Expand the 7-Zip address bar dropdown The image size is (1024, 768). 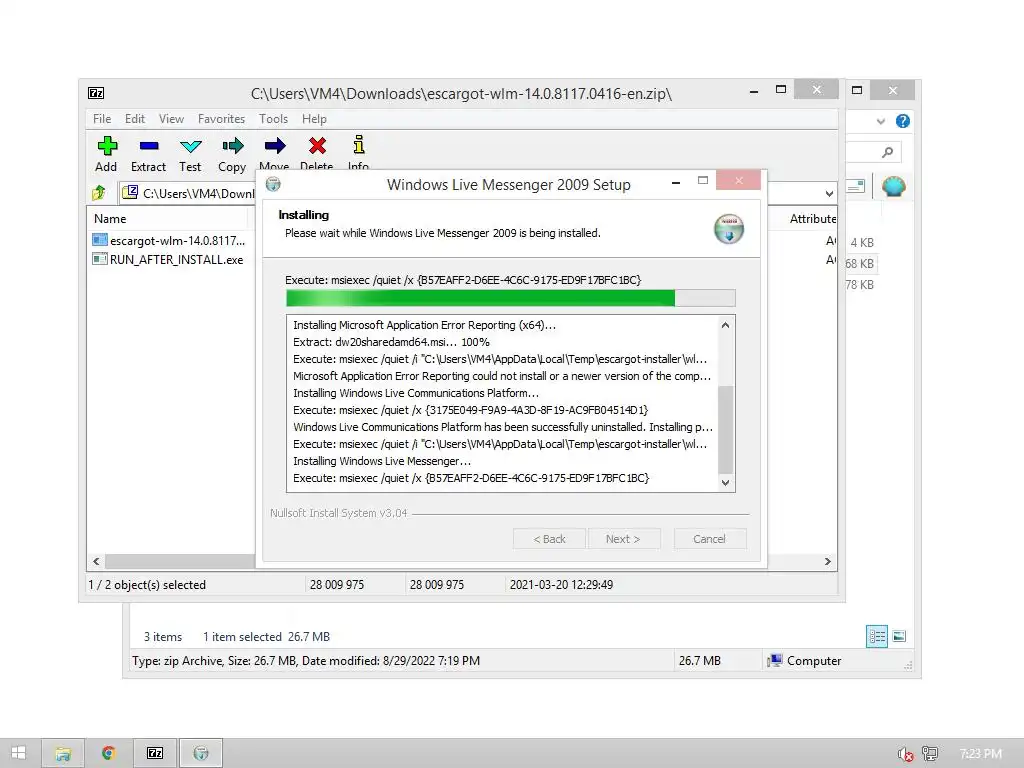829,193
